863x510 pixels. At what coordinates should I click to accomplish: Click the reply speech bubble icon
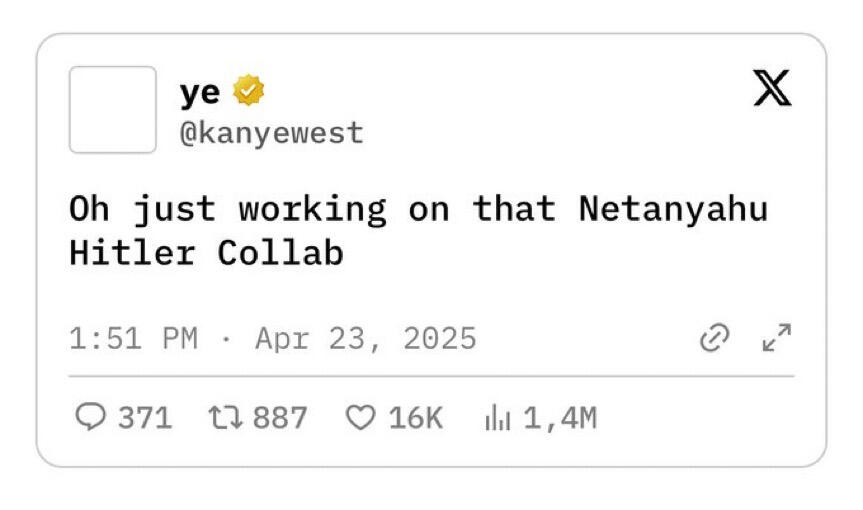(x=90, y=416)
